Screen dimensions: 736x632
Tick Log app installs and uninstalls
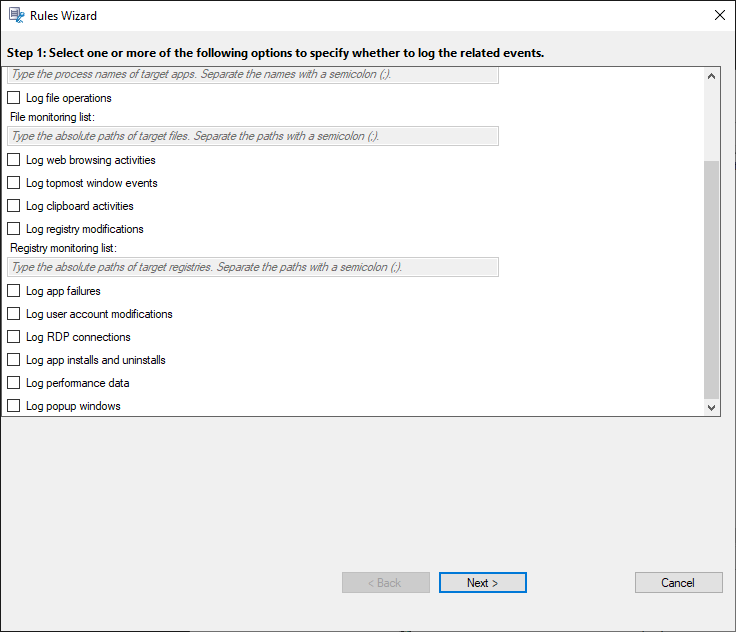[x=14, y=360]
